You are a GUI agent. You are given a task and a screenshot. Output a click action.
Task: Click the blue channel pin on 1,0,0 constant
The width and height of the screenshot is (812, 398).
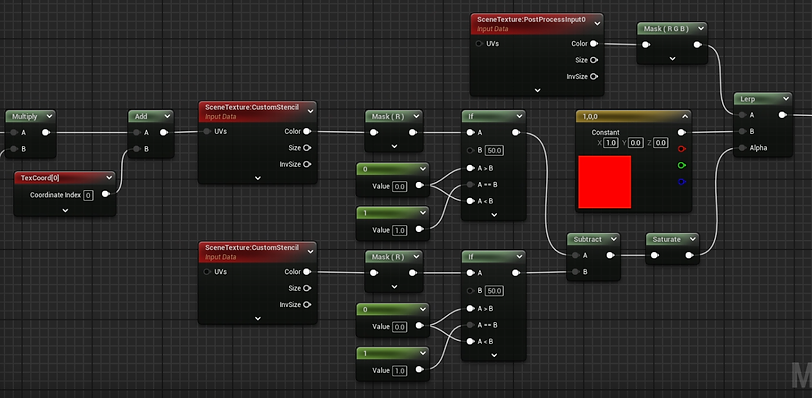pos(682,182)
